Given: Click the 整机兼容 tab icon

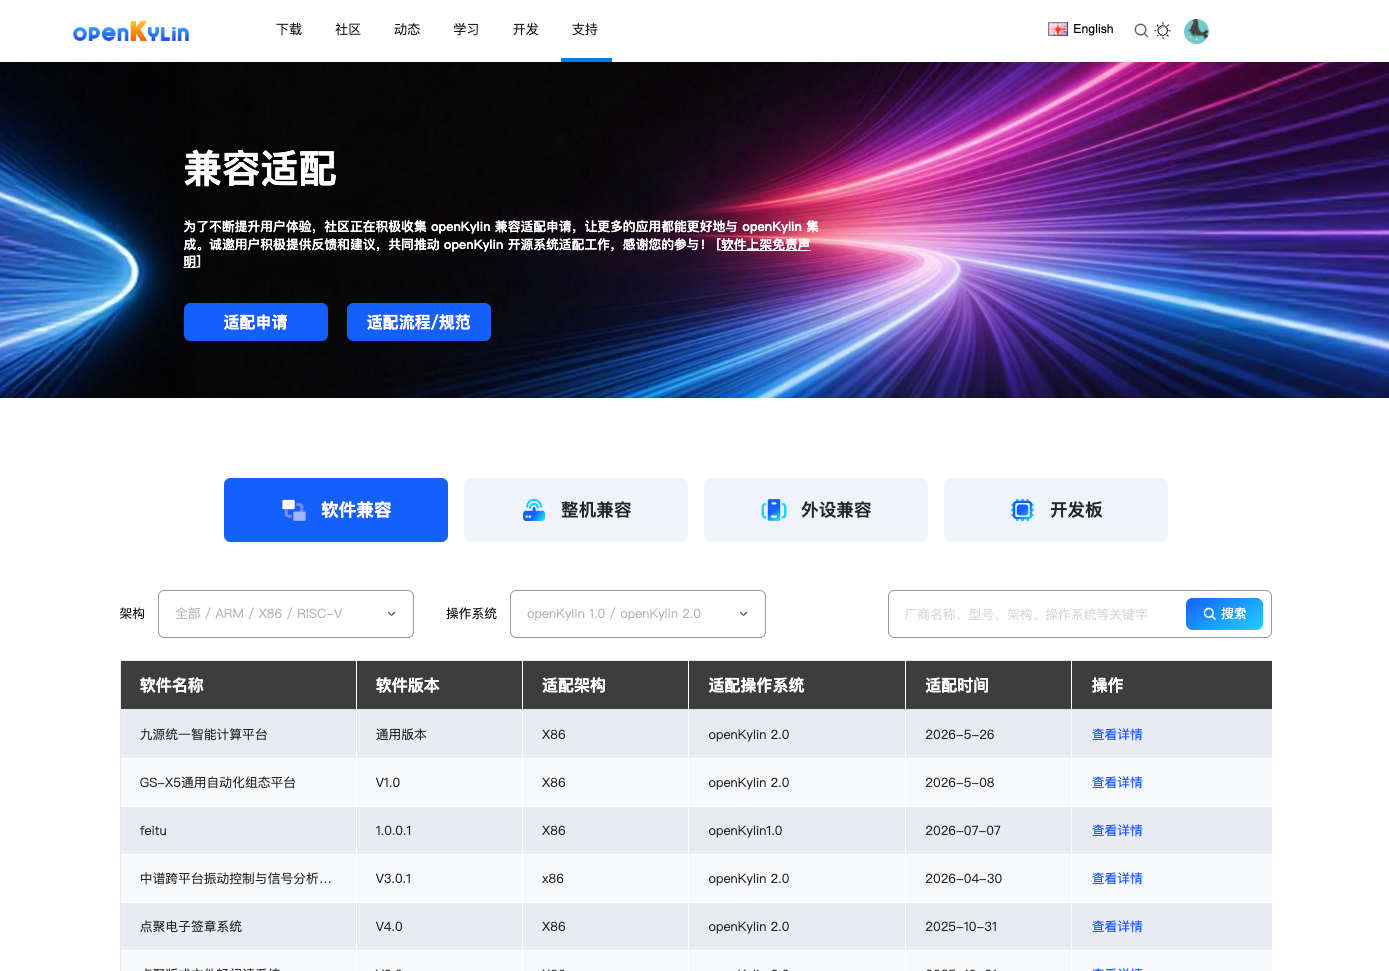Looking at the screenshot, I should (534, 510).
